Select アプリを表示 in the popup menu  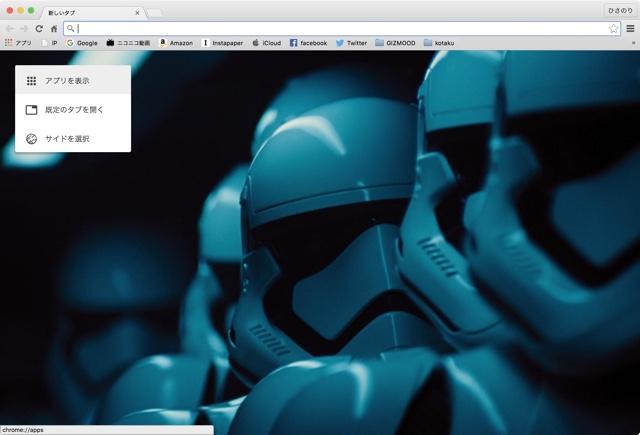[73, 80]
